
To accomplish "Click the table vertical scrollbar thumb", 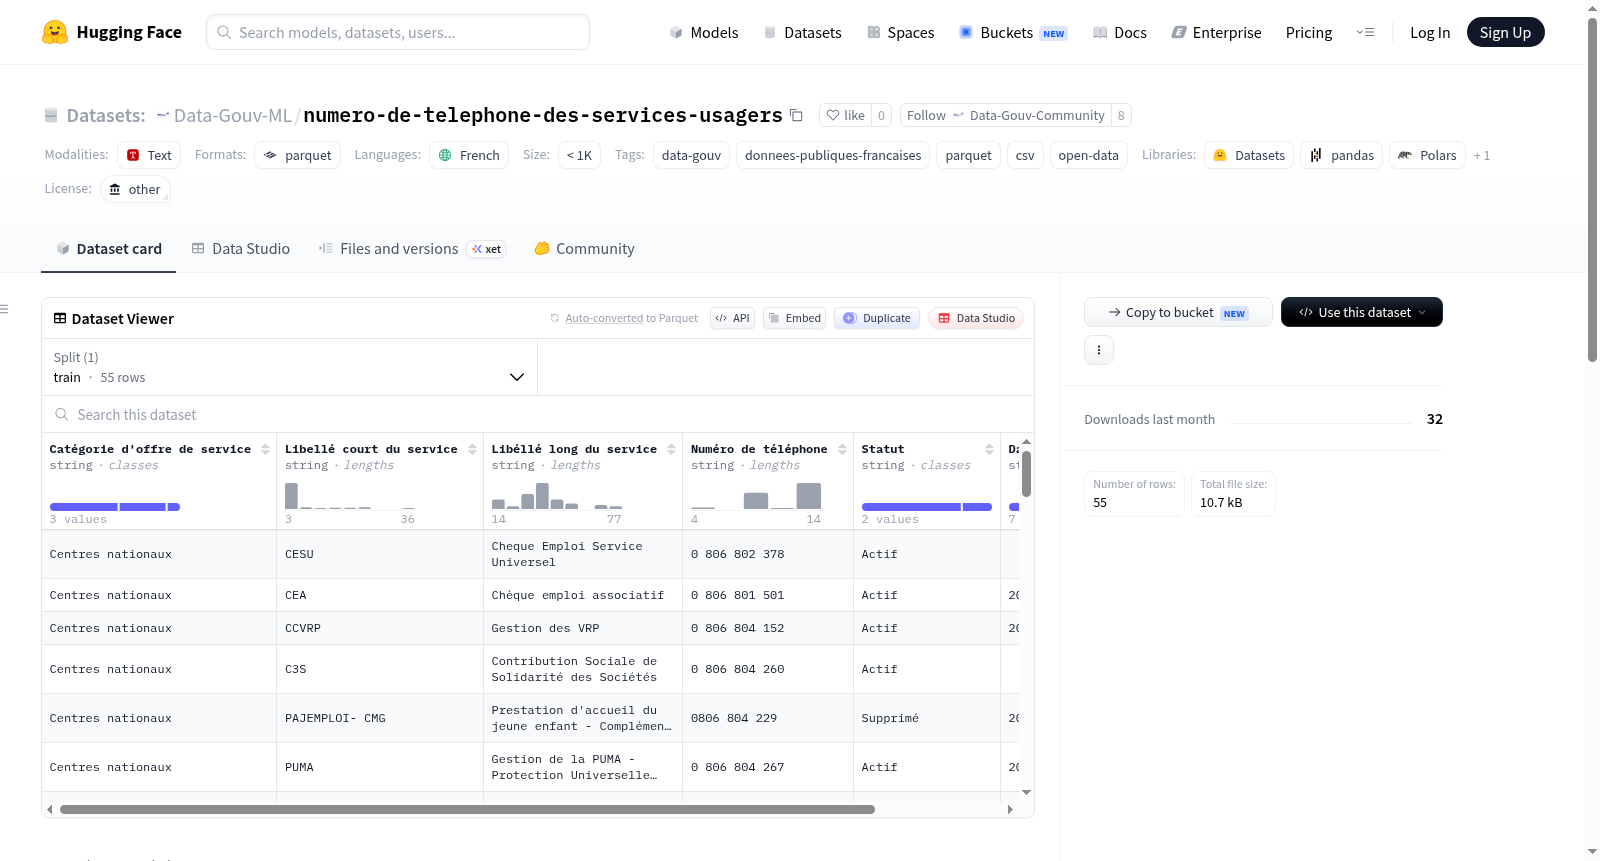I will coord(1026,473).
